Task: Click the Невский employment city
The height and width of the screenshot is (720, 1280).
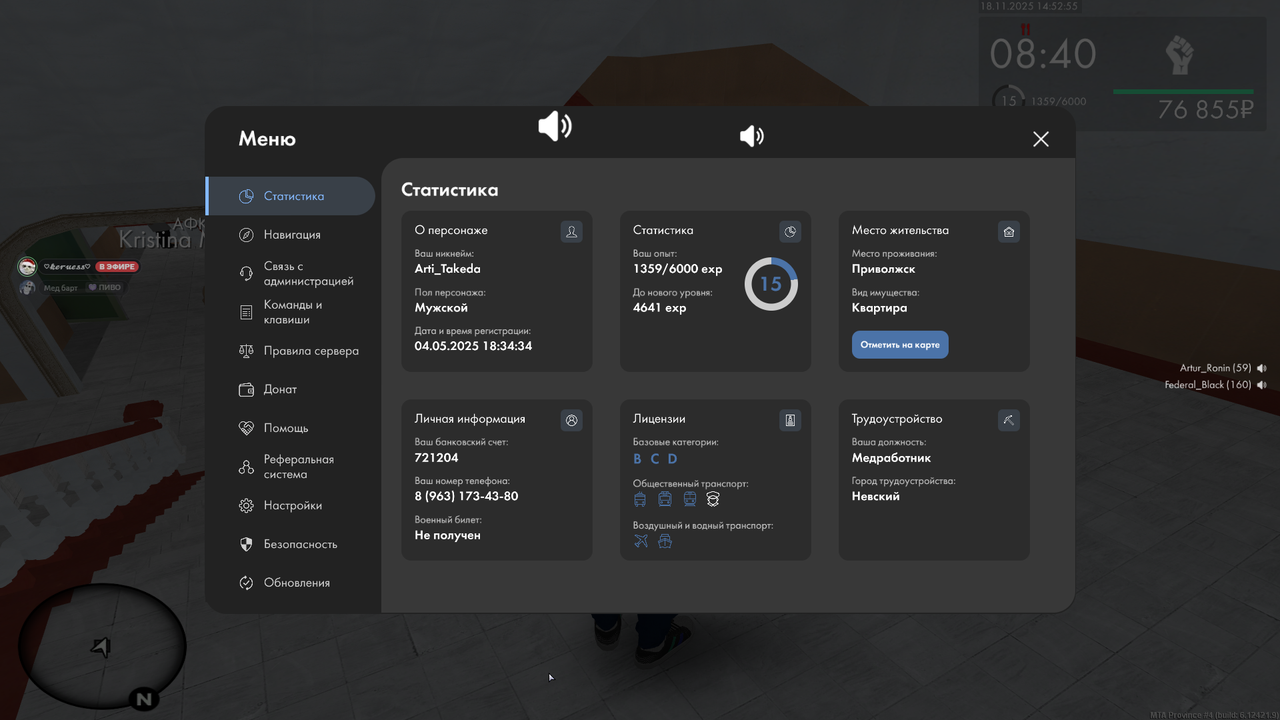Action: (x=876, y=496)
